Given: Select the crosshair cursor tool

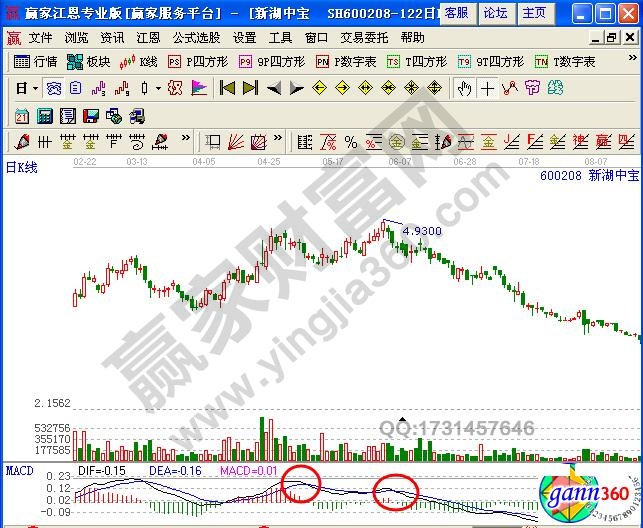Looking at the screenshot, I should tap(487, 88).
